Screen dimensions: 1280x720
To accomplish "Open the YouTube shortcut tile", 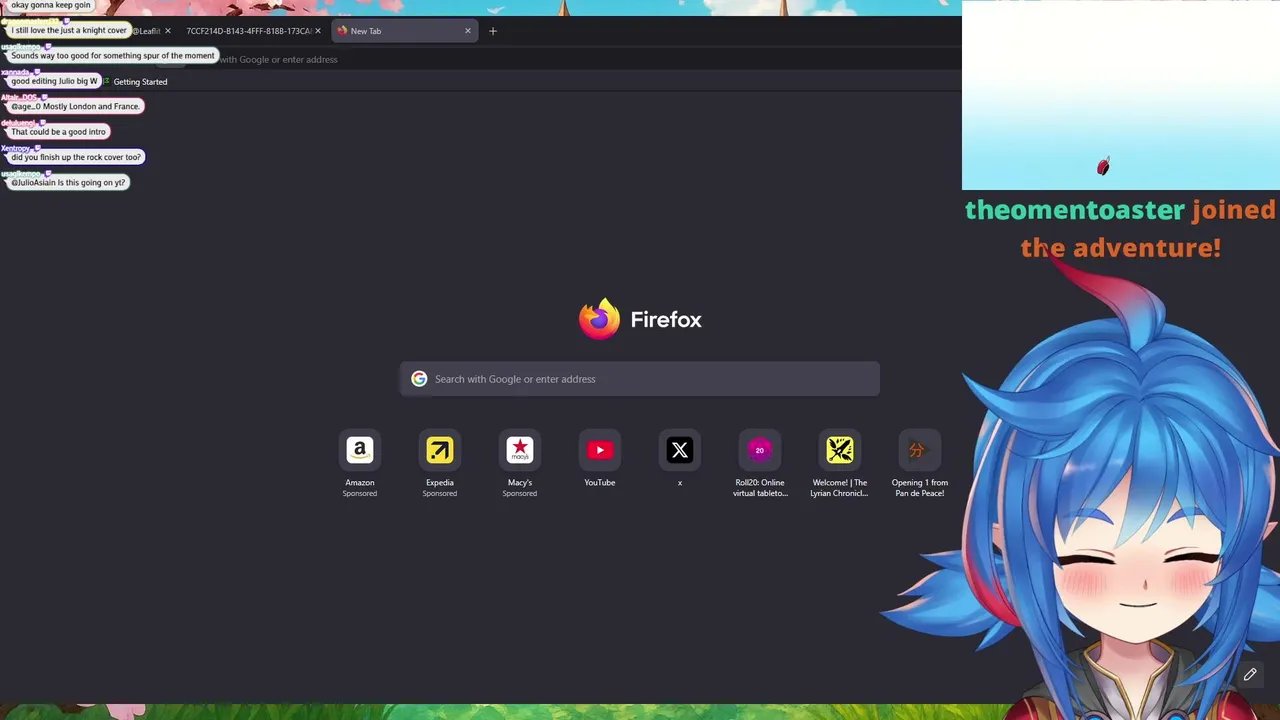I will pos(600,451).
